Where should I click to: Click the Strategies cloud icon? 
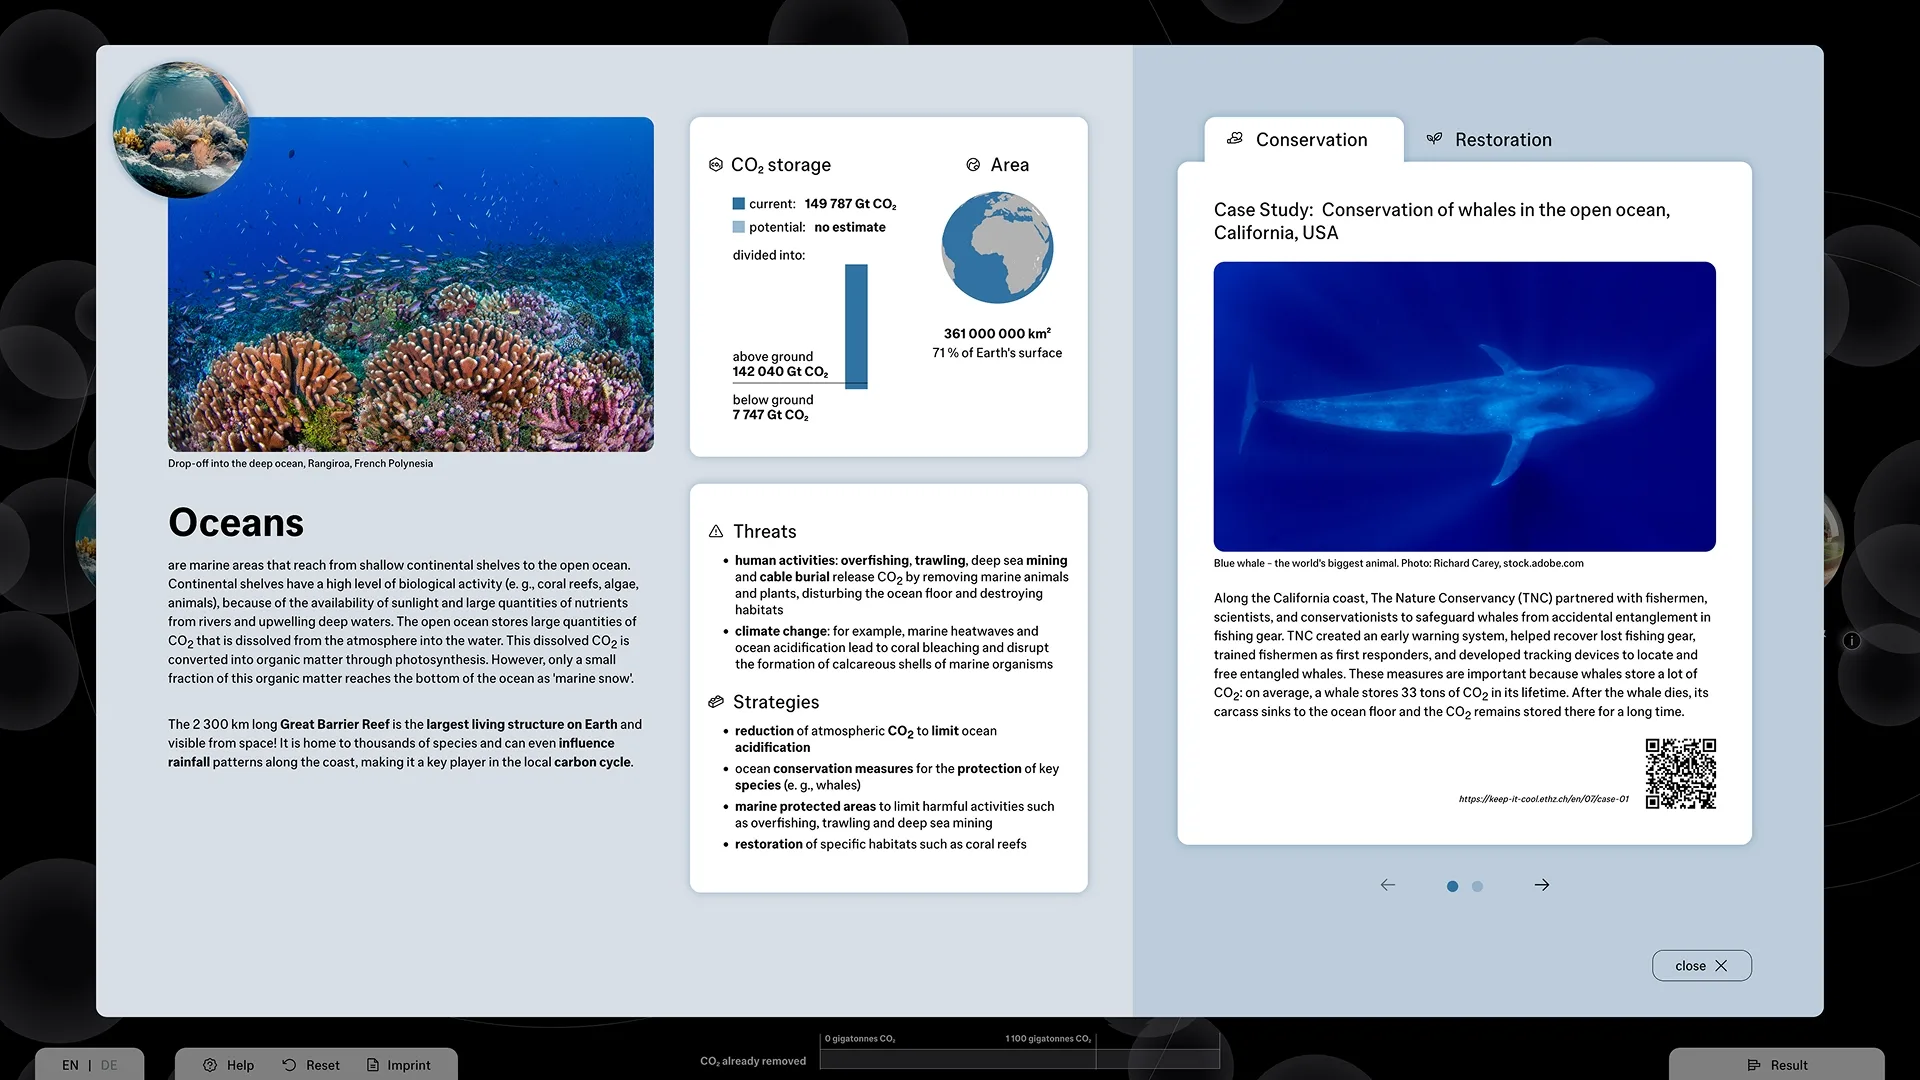point(715,701)
